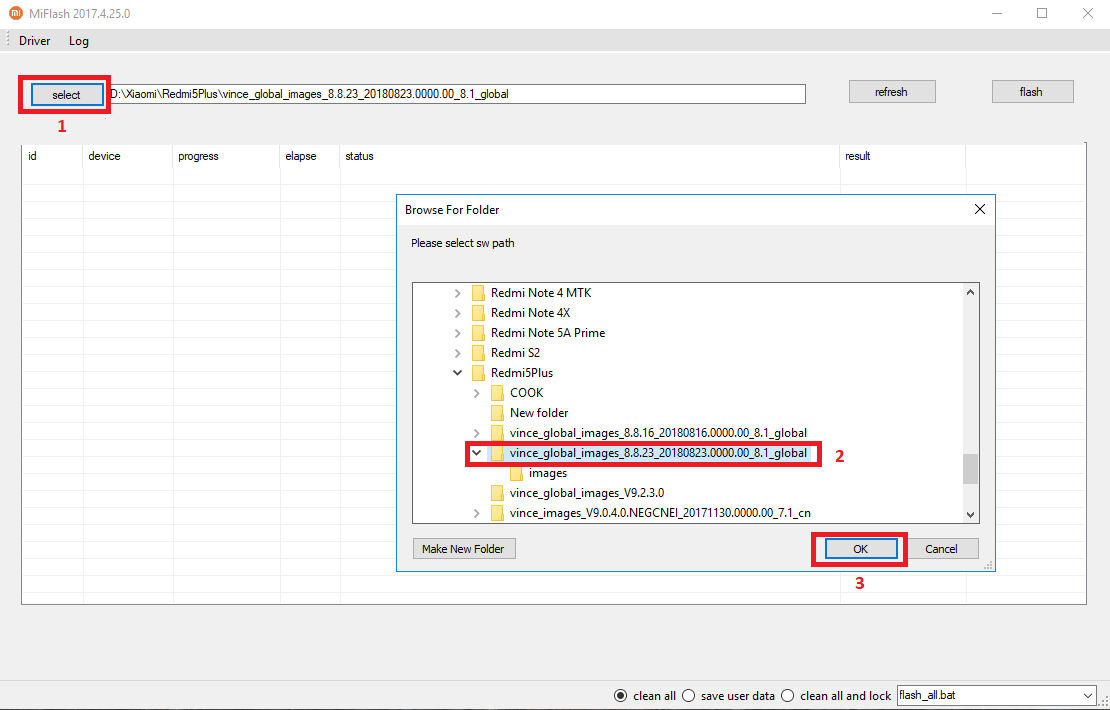
Task: Click the status column header
Action: tap(589, 156)
